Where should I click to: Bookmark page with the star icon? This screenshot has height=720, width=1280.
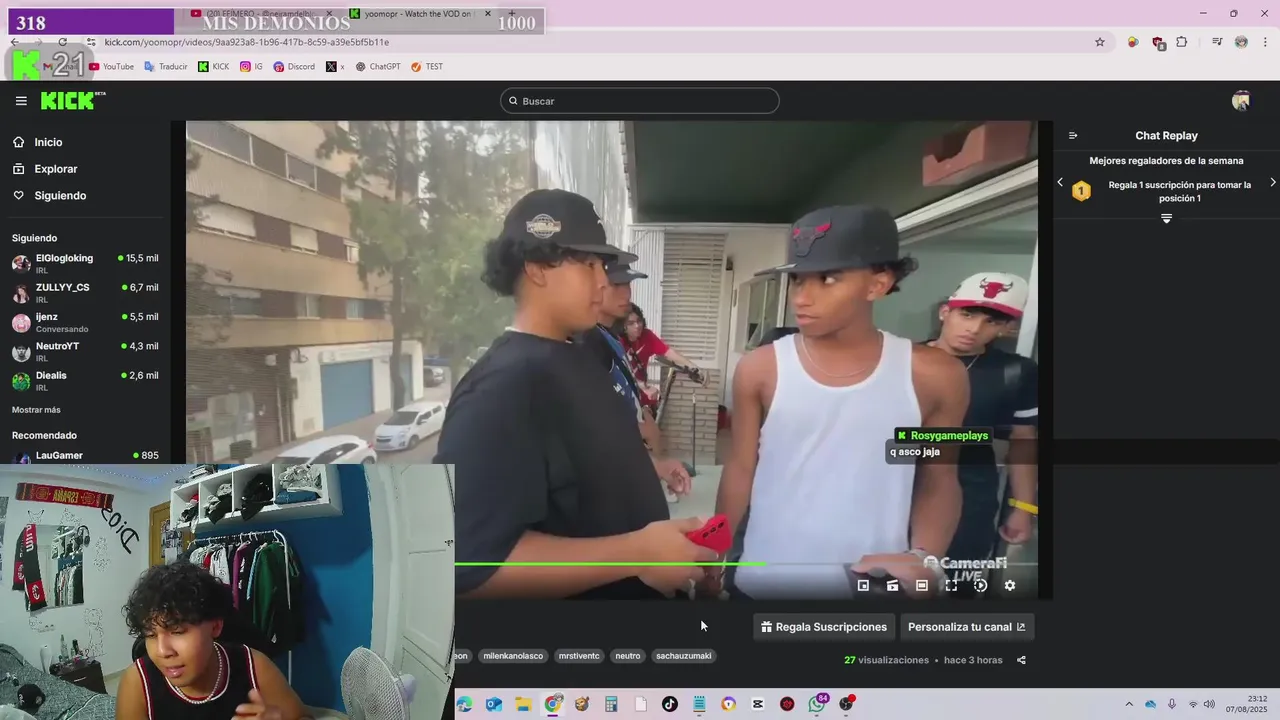[1100, 42]
